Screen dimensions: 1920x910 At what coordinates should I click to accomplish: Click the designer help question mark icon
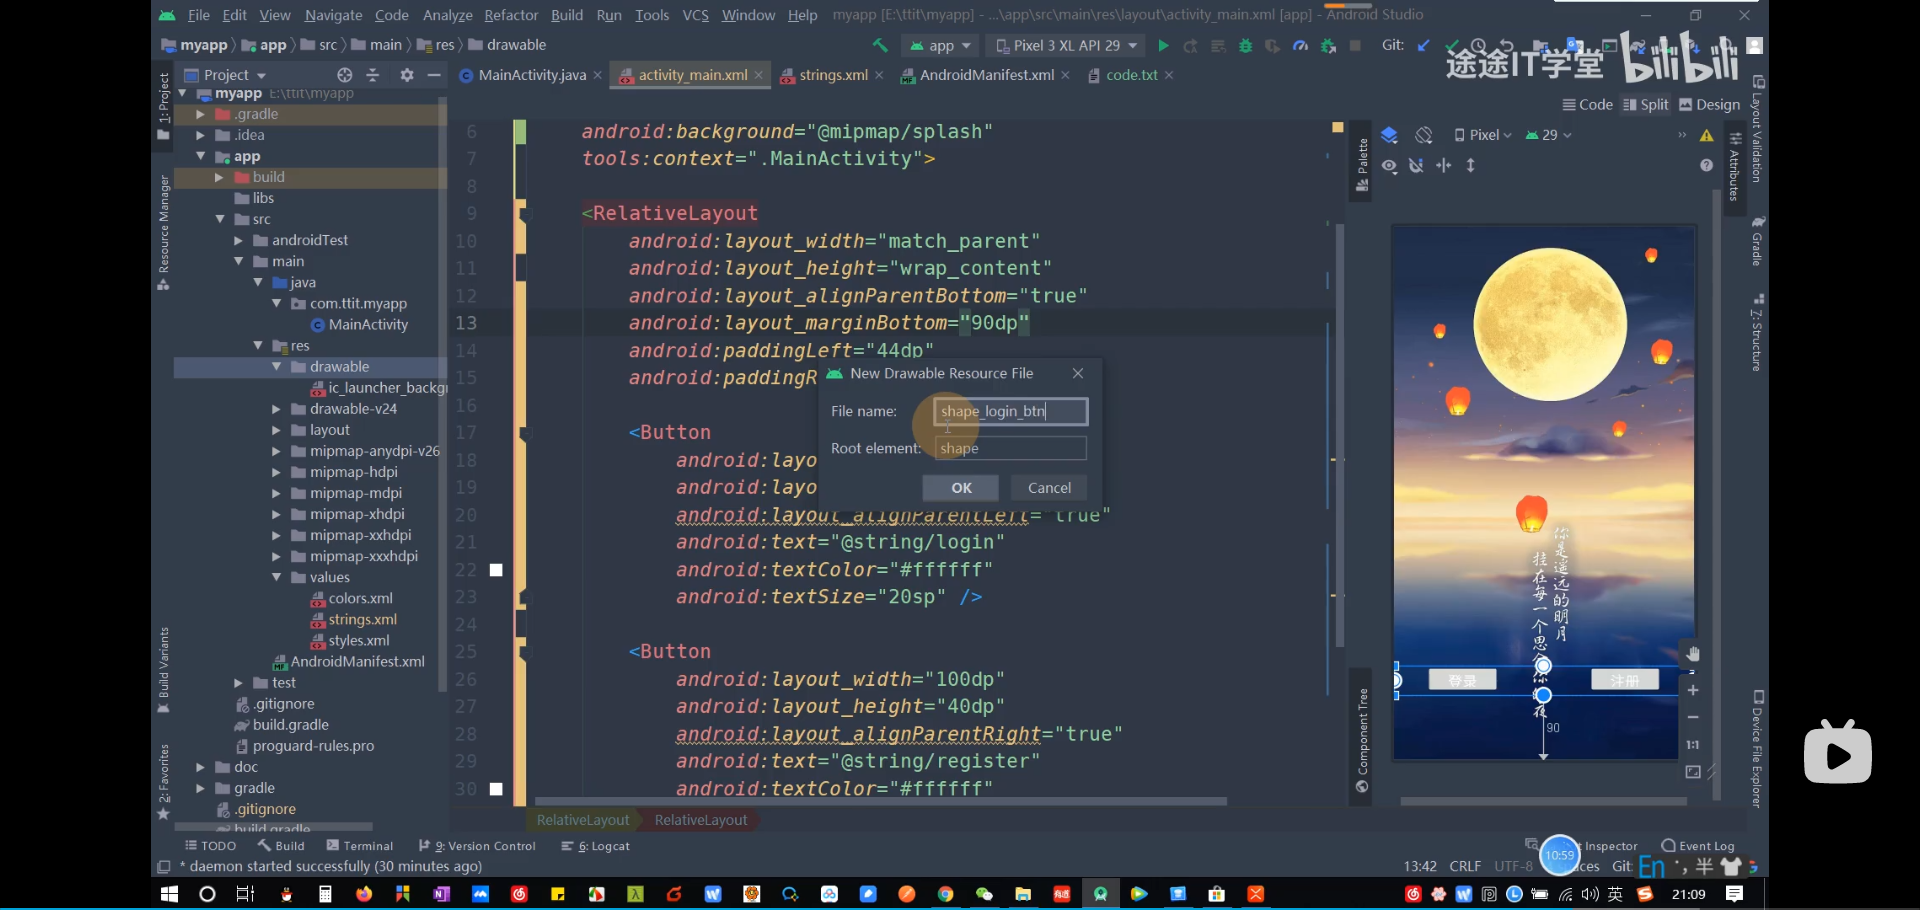click(1707, 166)
